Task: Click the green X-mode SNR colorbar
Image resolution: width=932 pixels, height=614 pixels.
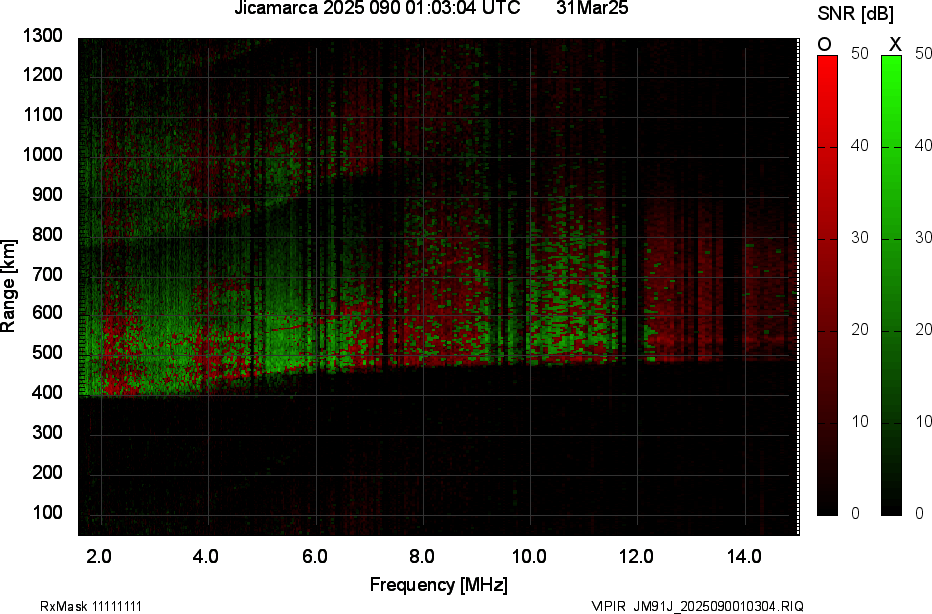Action: click(891, 285)
